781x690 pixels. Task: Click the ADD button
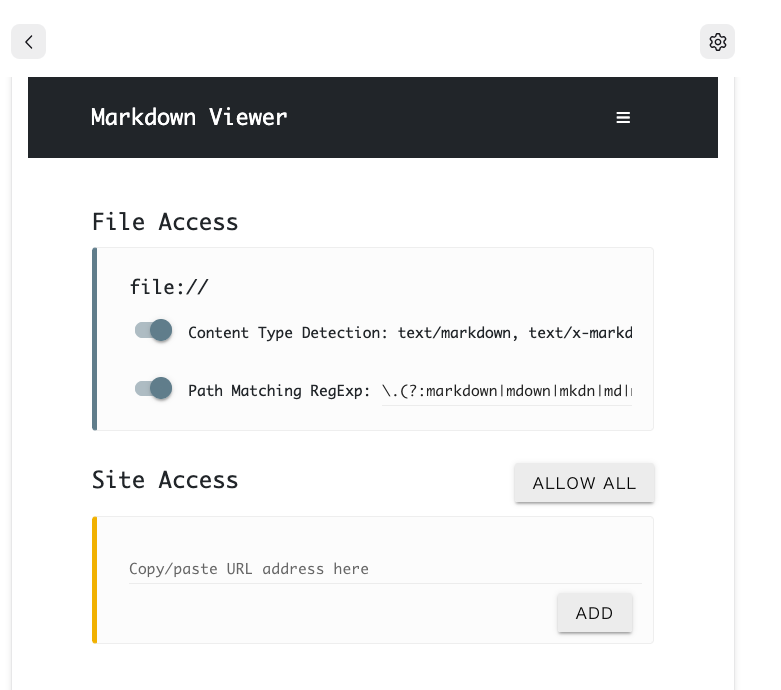pos(595,613)
